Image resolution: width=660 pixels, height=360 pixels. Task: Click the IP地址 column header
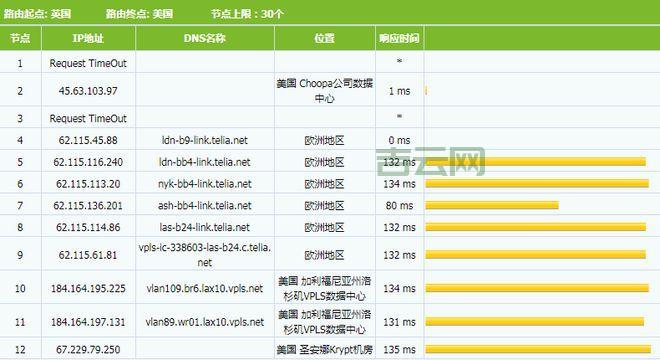(x=88, y=38)
